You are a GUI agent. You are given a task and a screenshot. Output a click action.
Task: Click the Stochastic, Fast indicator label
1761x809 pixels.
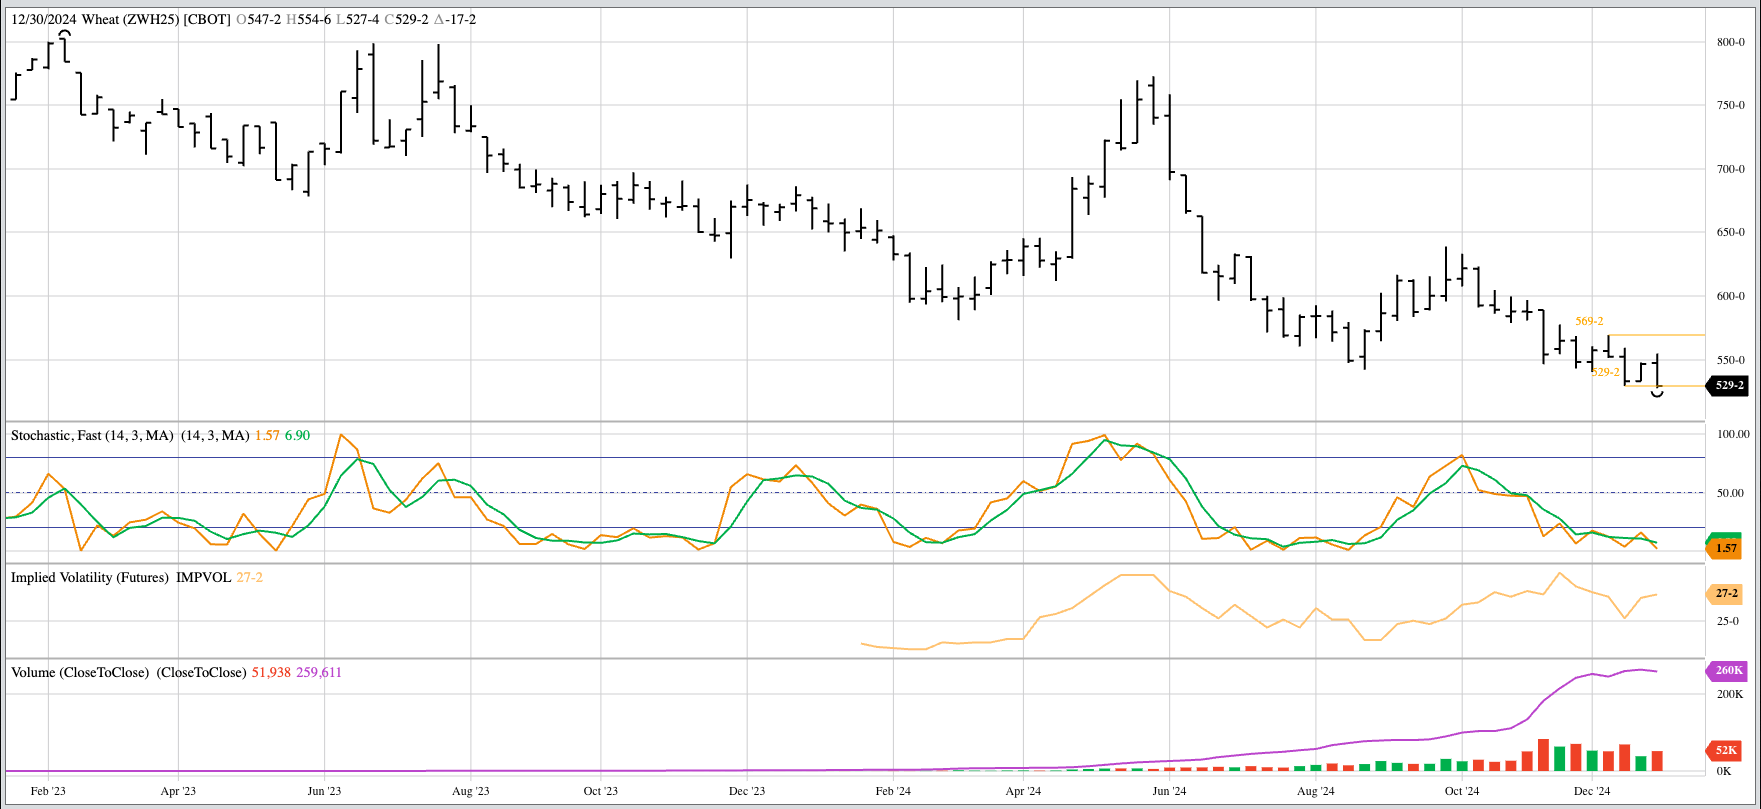click(x=92, y=435)
